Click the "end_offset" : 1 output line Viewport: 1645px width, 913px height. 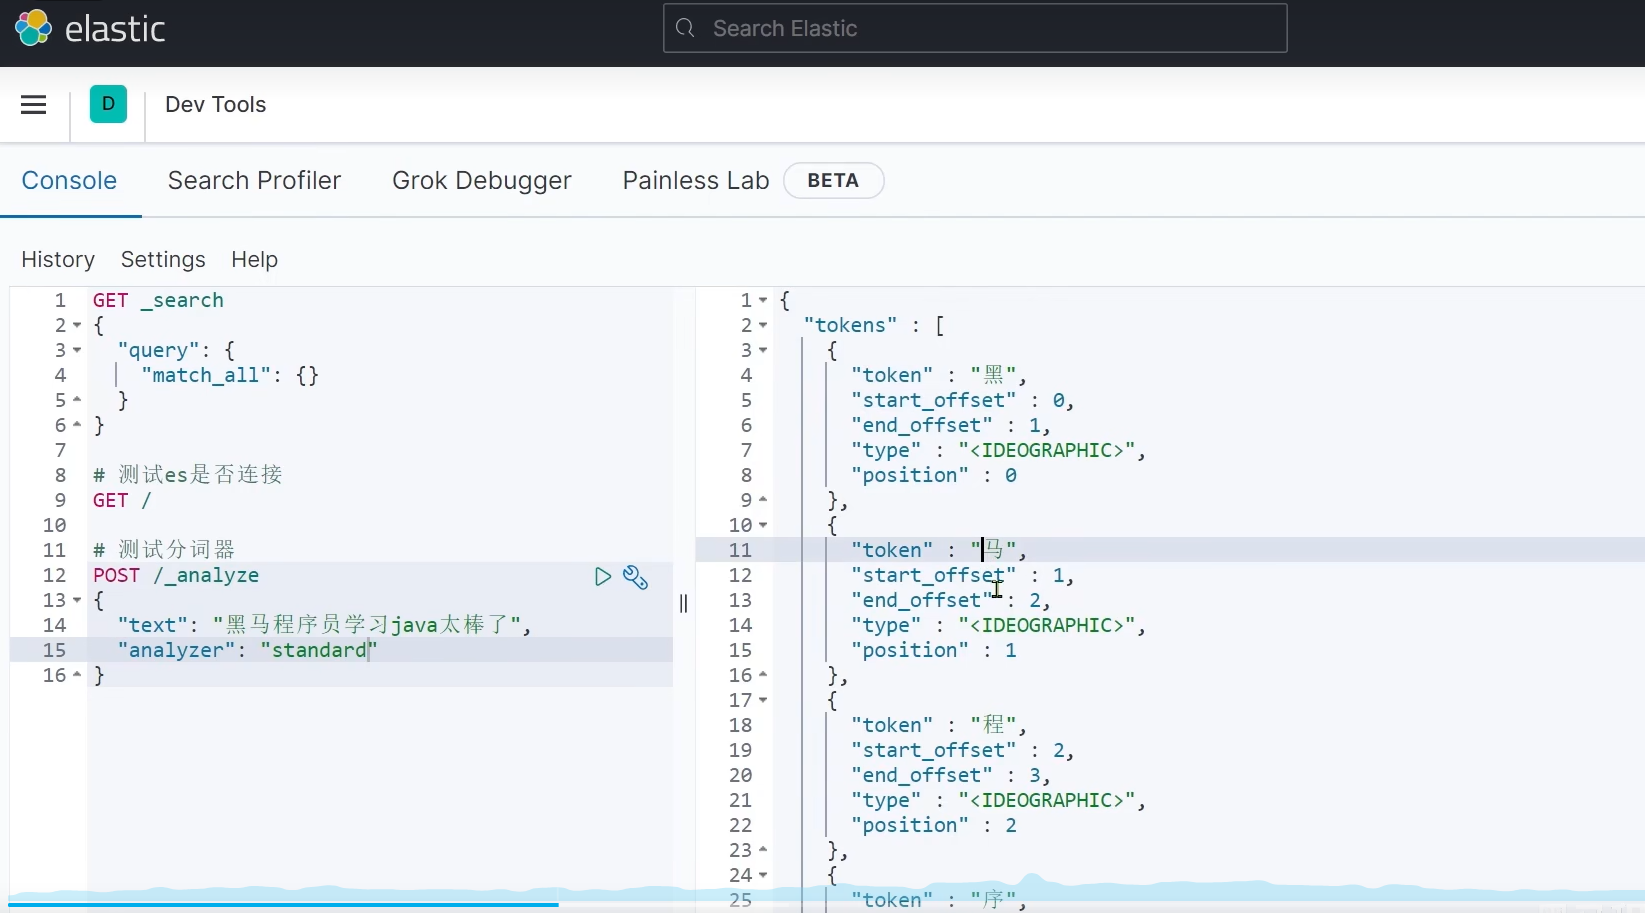[951, 425]
